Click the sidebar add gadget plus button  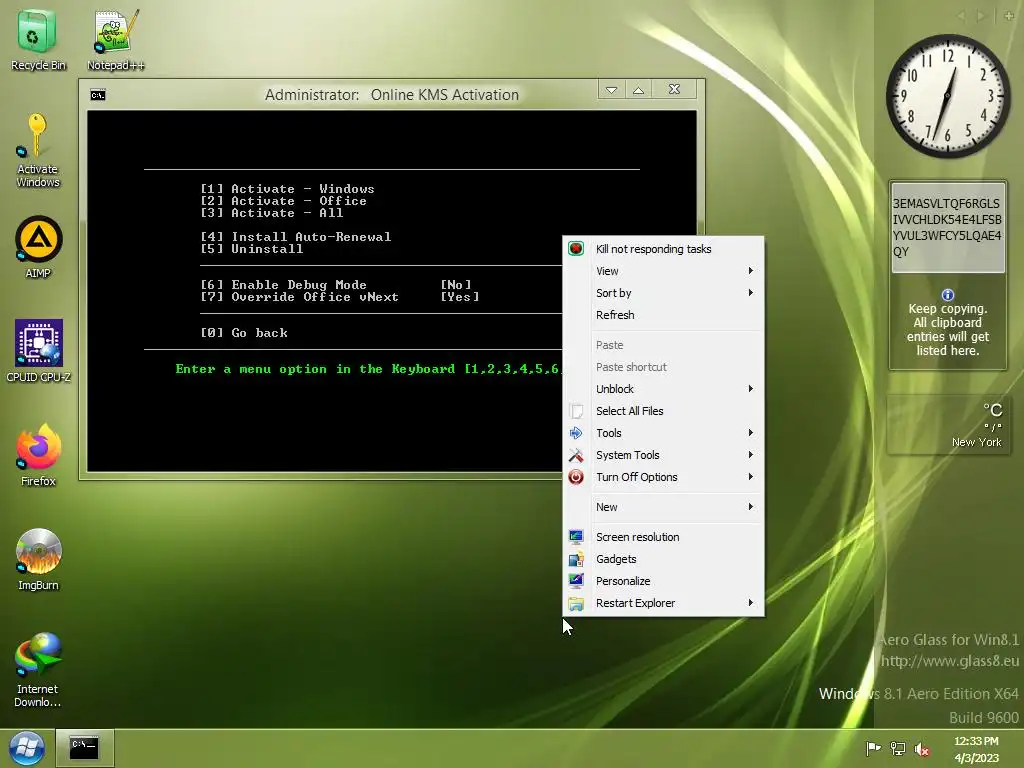click(1009, 16)
